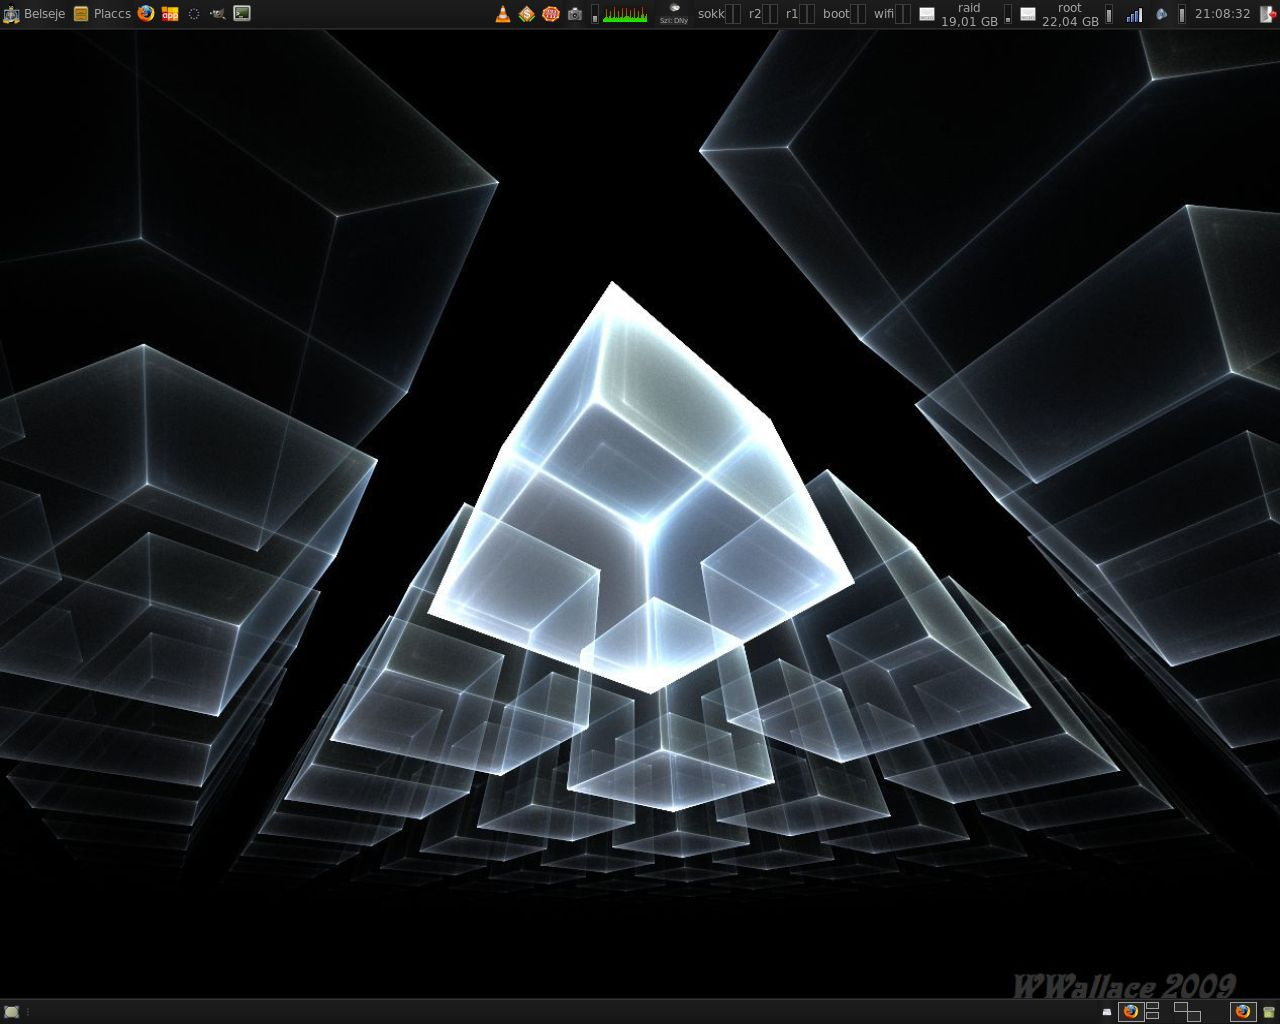Click the root 22,04 GB label
Viewport: 1280px width, 1024px height.
[x=1070, y=14]
